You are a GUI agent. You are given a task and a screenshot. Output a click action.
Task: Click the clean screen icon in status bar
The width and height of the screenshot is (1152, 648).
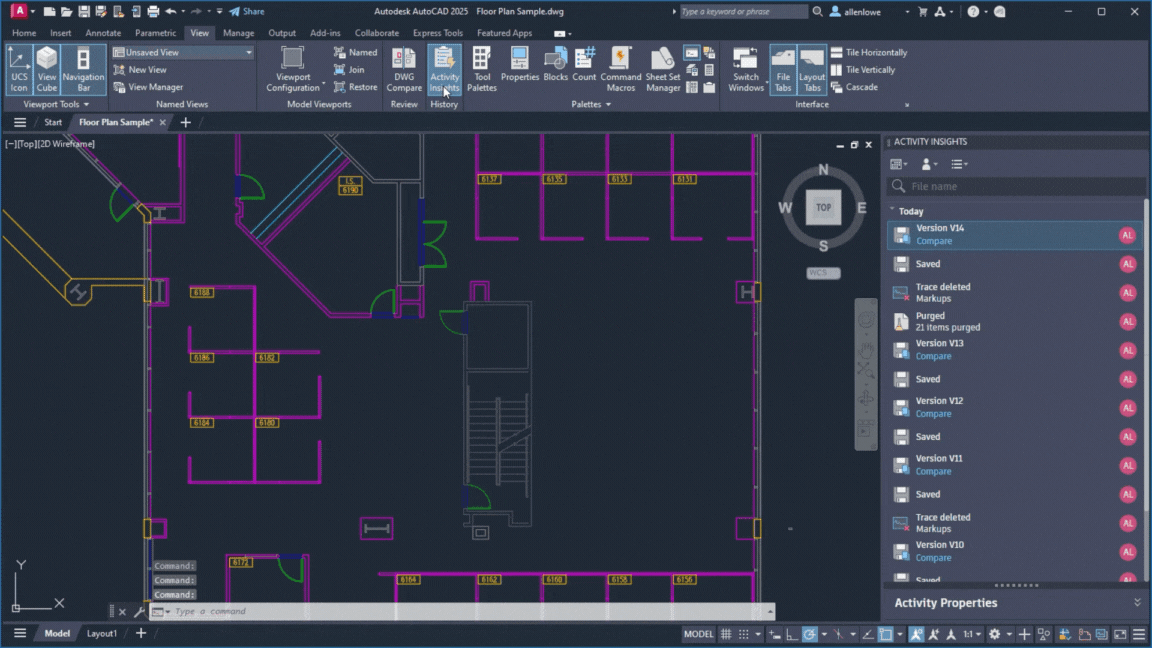coord(1120,634)
